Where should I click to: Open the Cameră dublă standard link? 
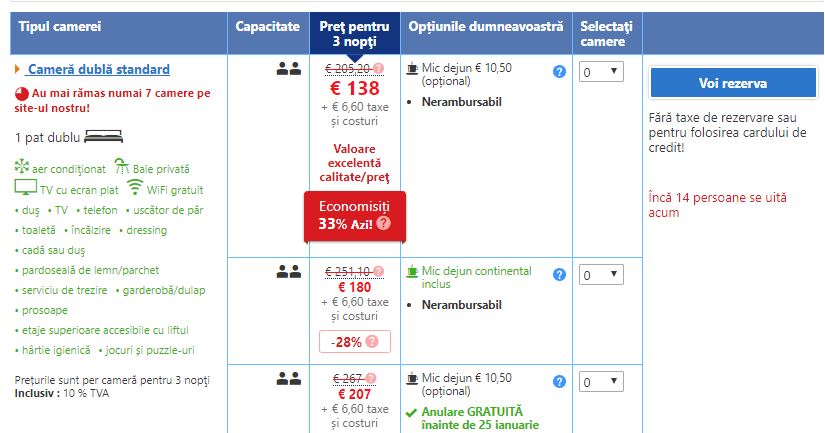pos(98,69)
